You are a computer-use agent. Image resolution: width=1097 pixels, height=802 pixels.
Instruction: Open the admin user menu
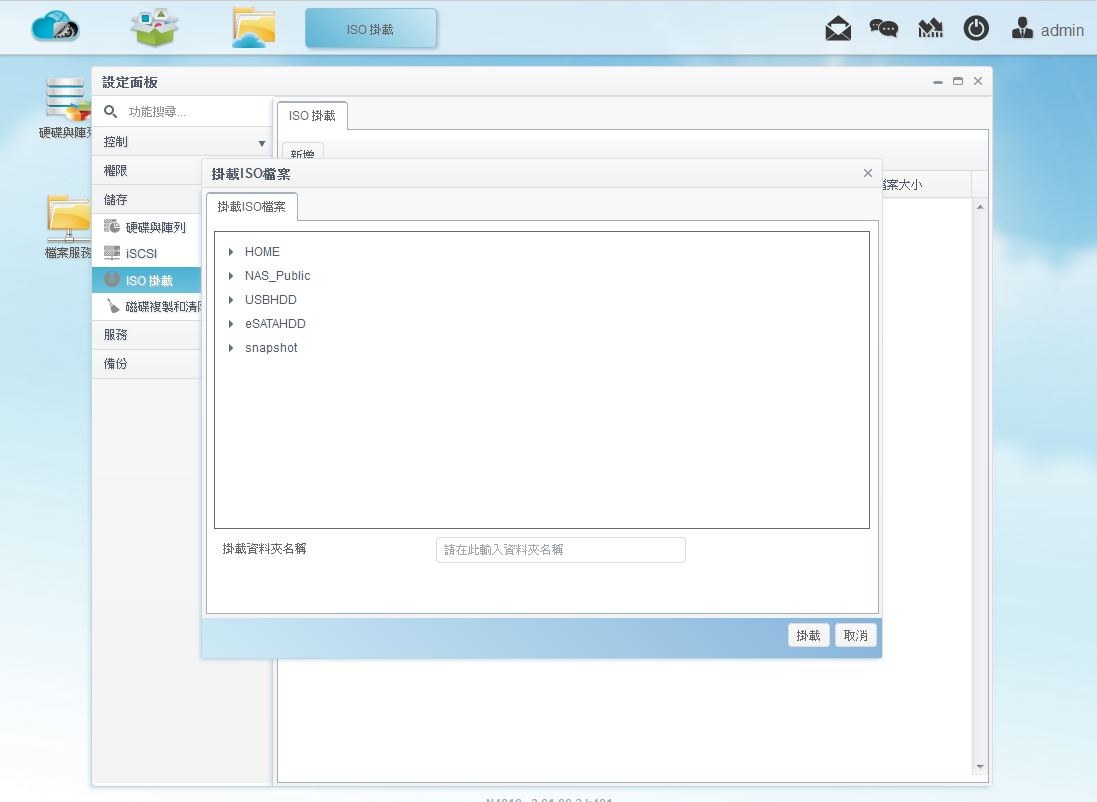[x=1047, y=29]
